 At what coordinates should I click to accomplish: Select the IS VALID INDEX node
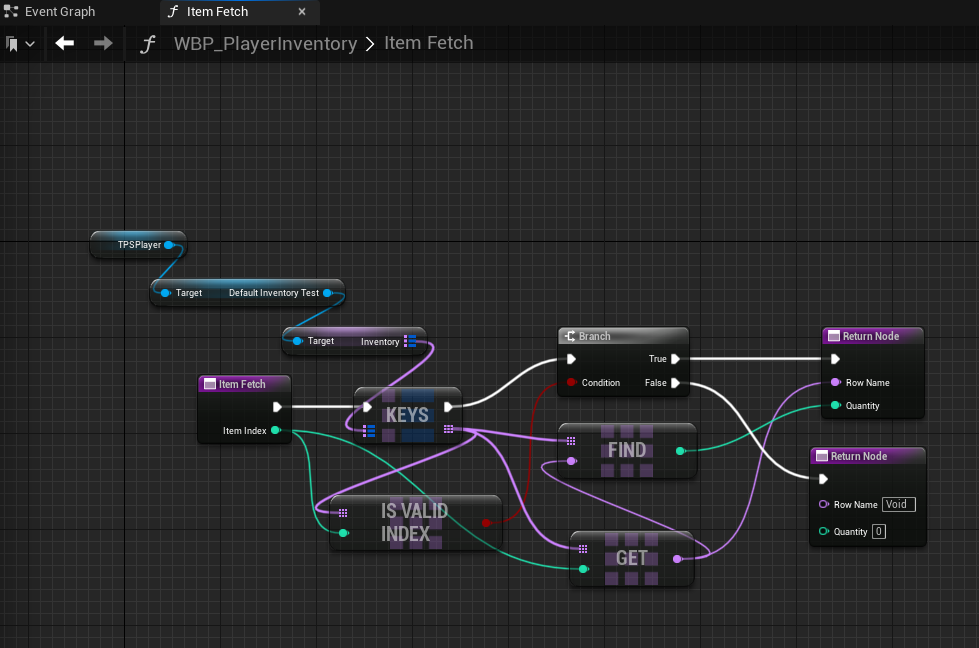click(415, 523)
